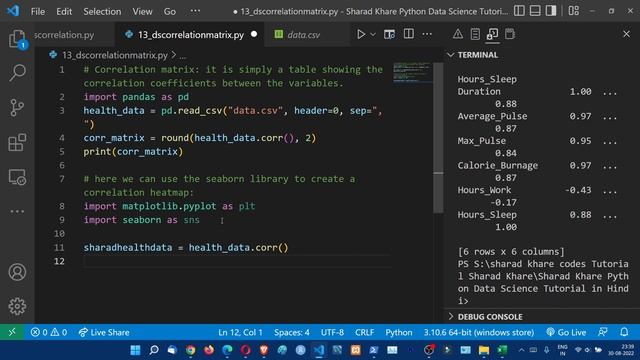Image resolution: width=640 pixels, height=360 pixels.
Task: Open Excel from the taskbar
Action: [502, 350]
